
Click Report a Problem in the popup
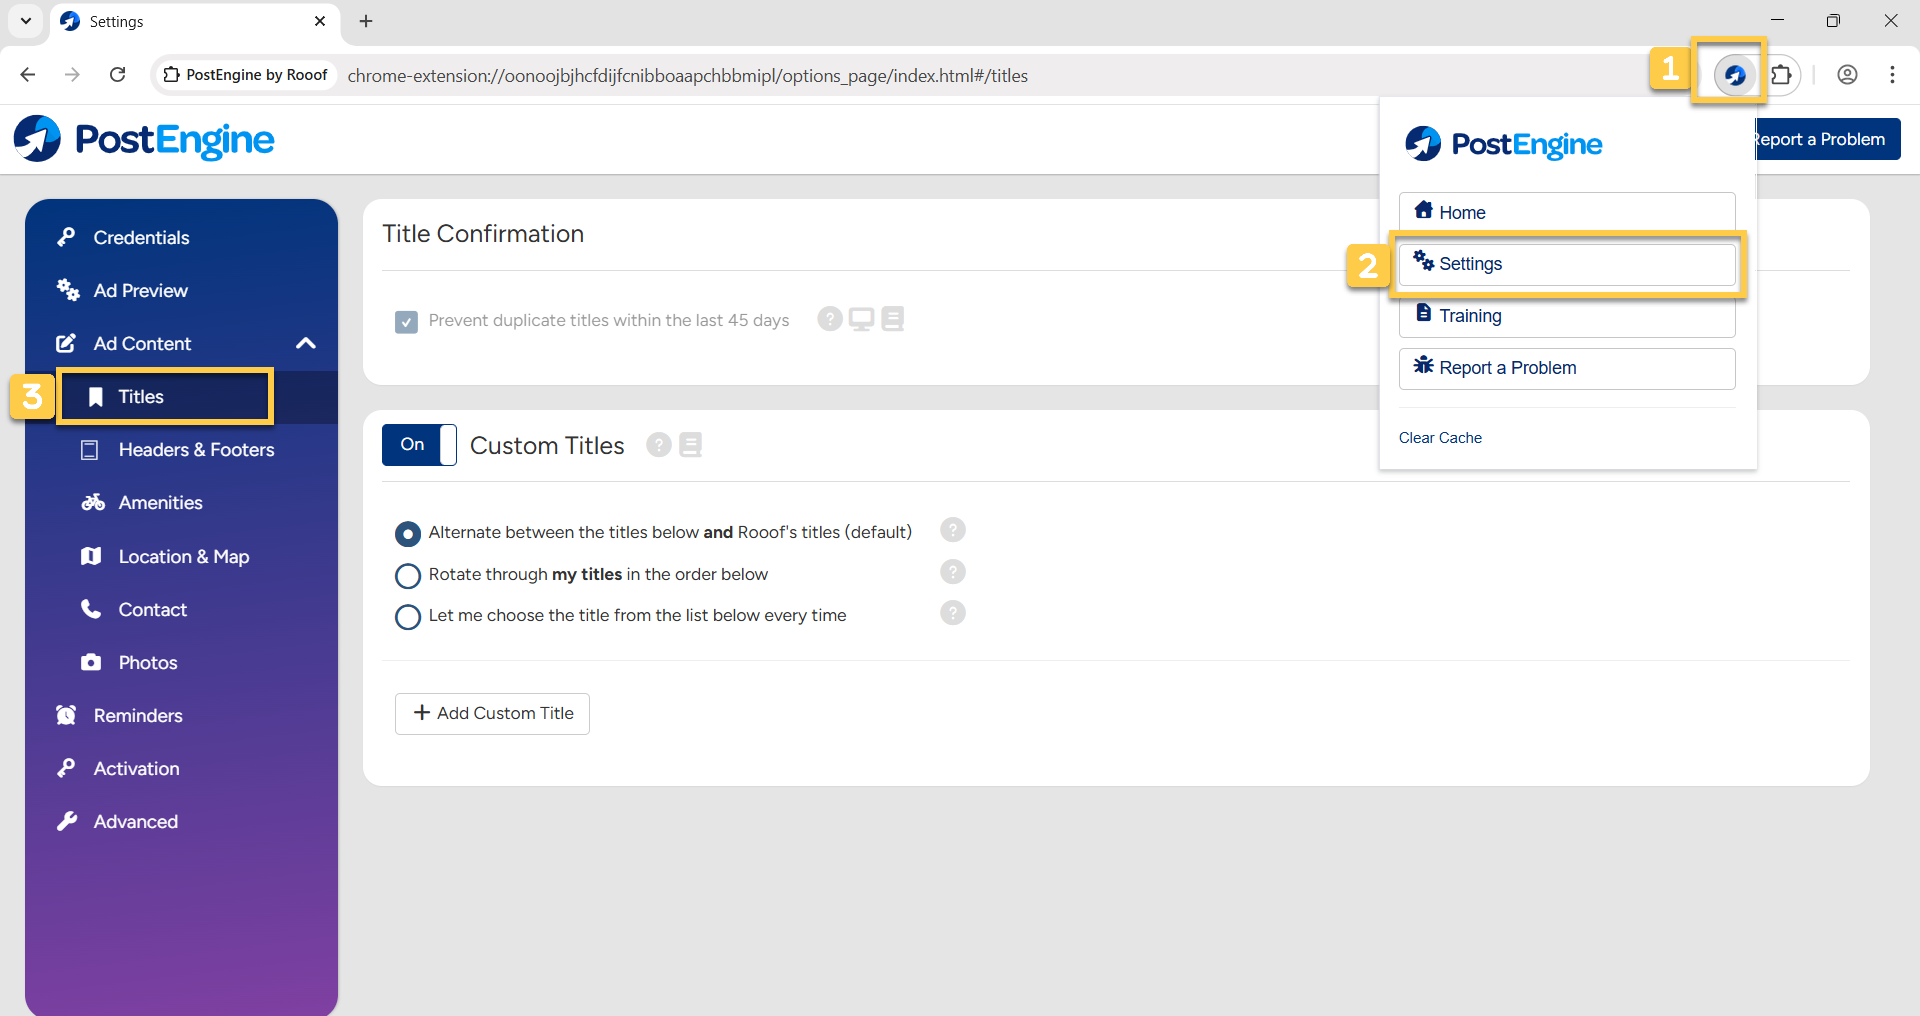click(1567, 368)
